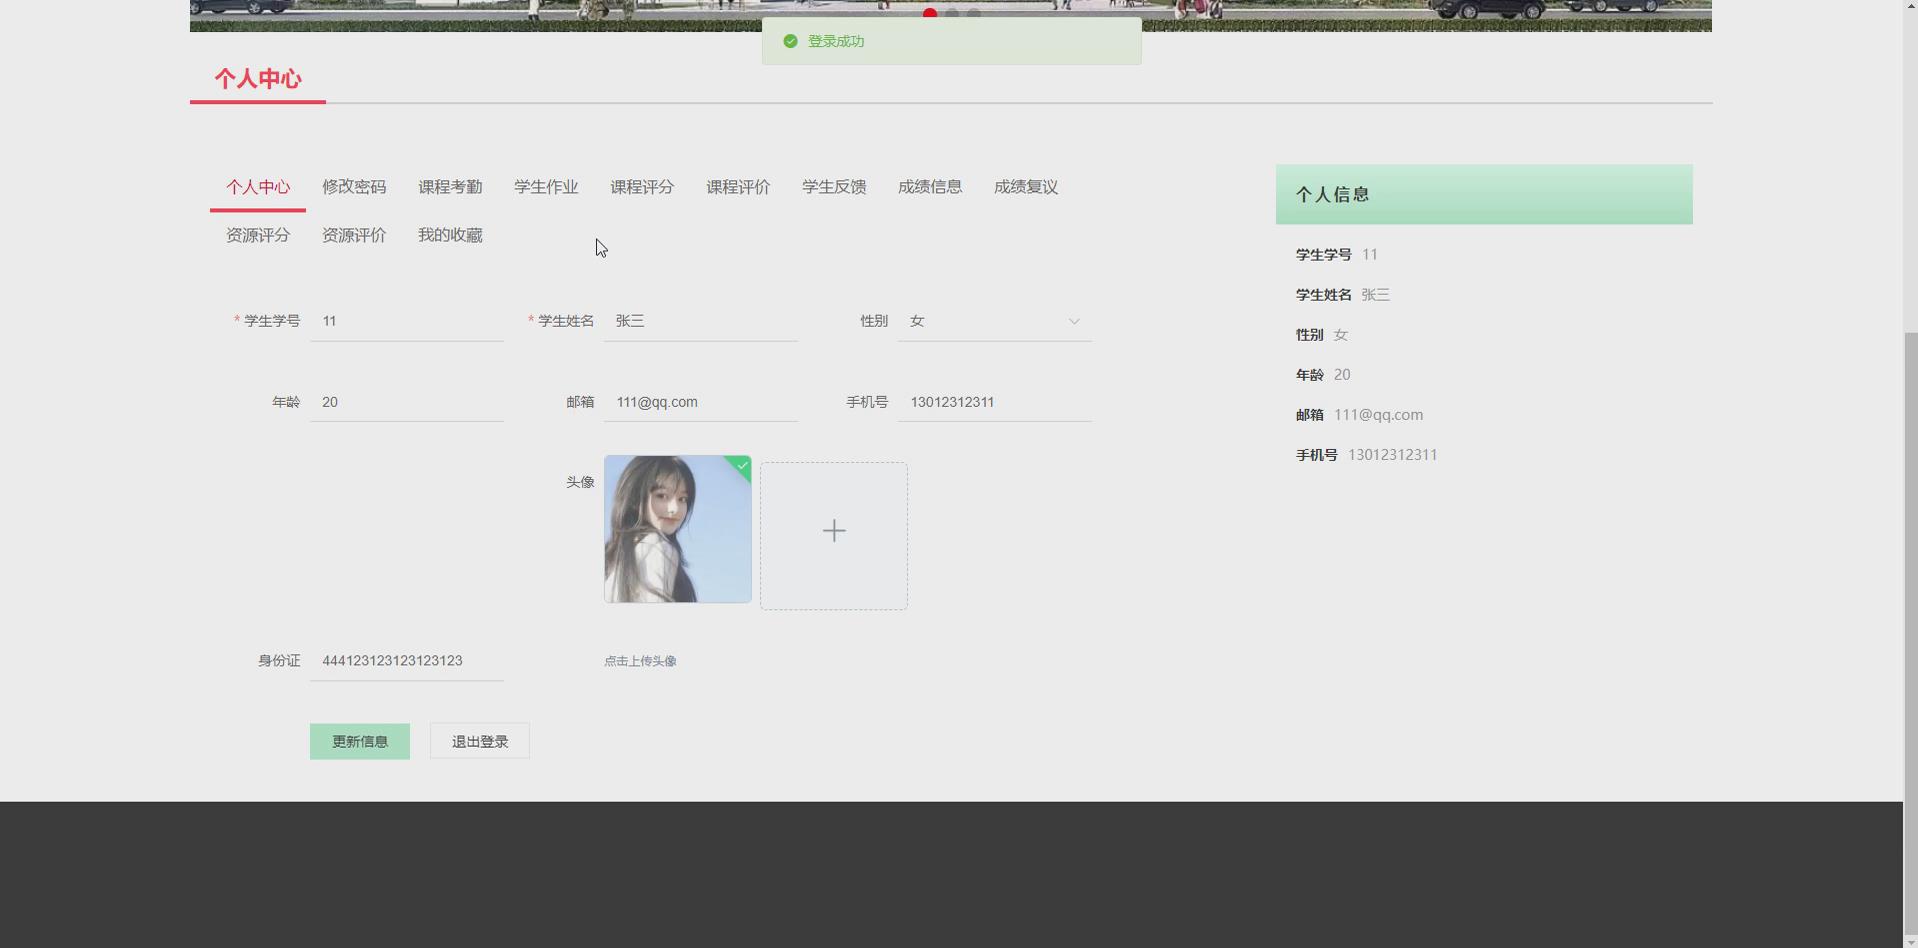Click the green checkmark badge on the avatar
Viewport: 1918px width, 948px height.
(740, 466)
